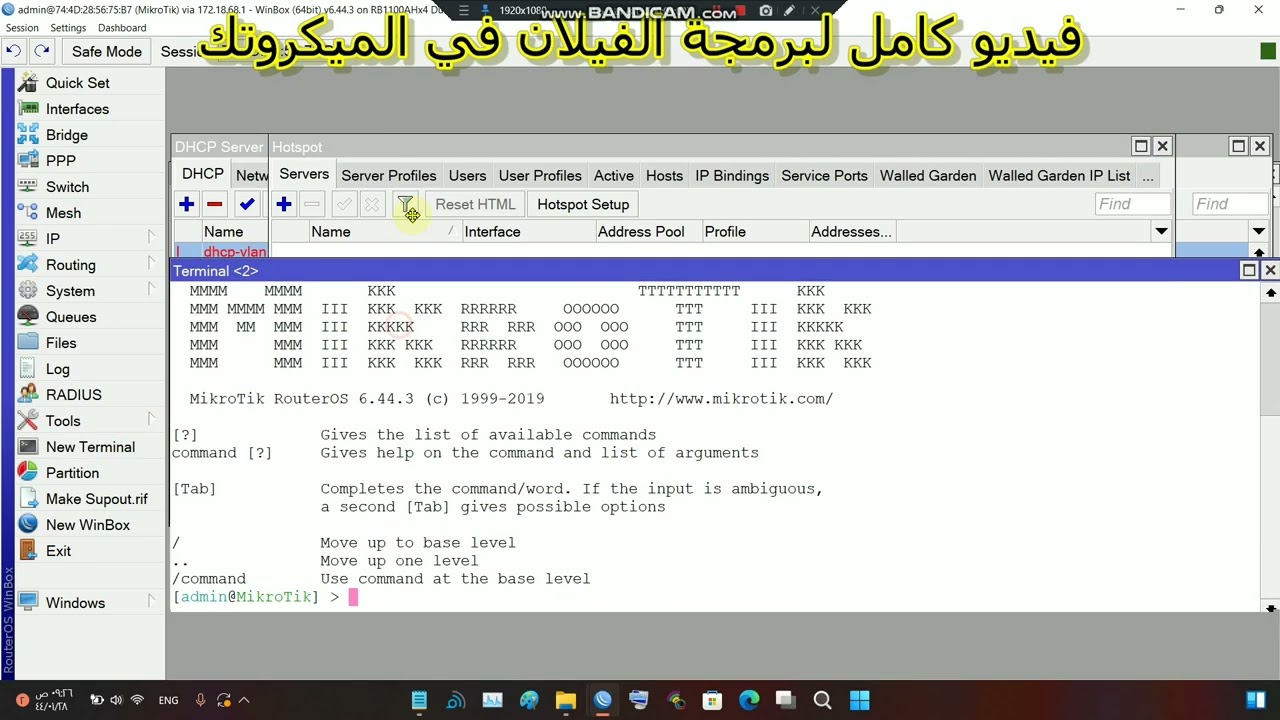Switch to Walled Garden IP List tab
This screenshot has height=720, width=1280.
1059,176
